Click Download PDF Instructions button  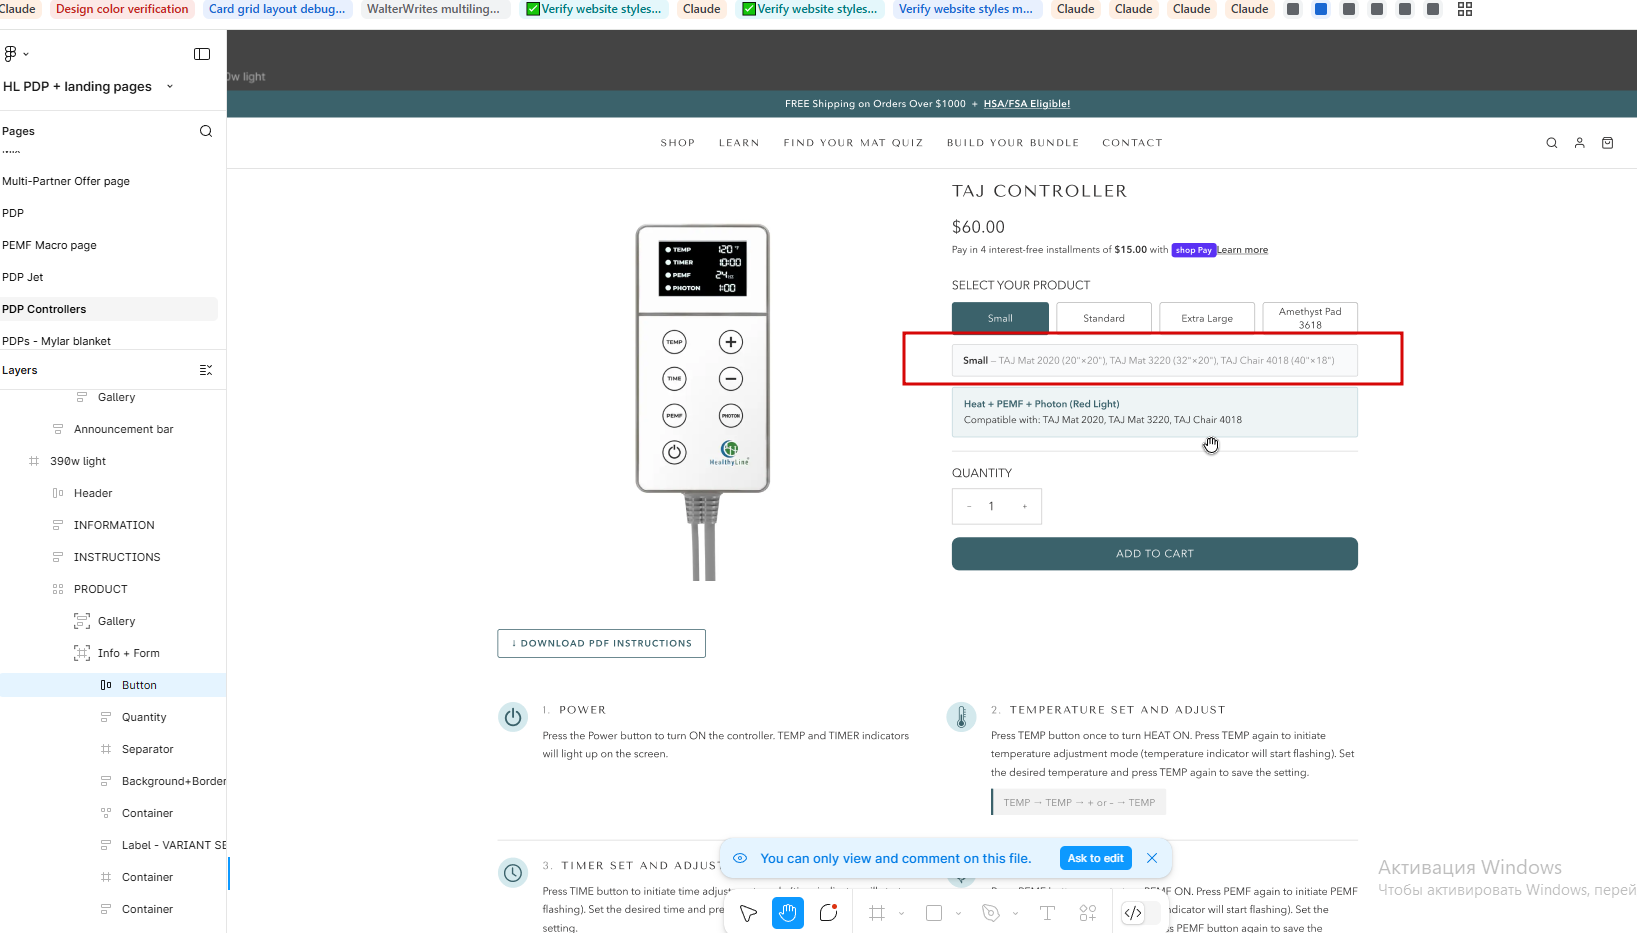point(601,643)
